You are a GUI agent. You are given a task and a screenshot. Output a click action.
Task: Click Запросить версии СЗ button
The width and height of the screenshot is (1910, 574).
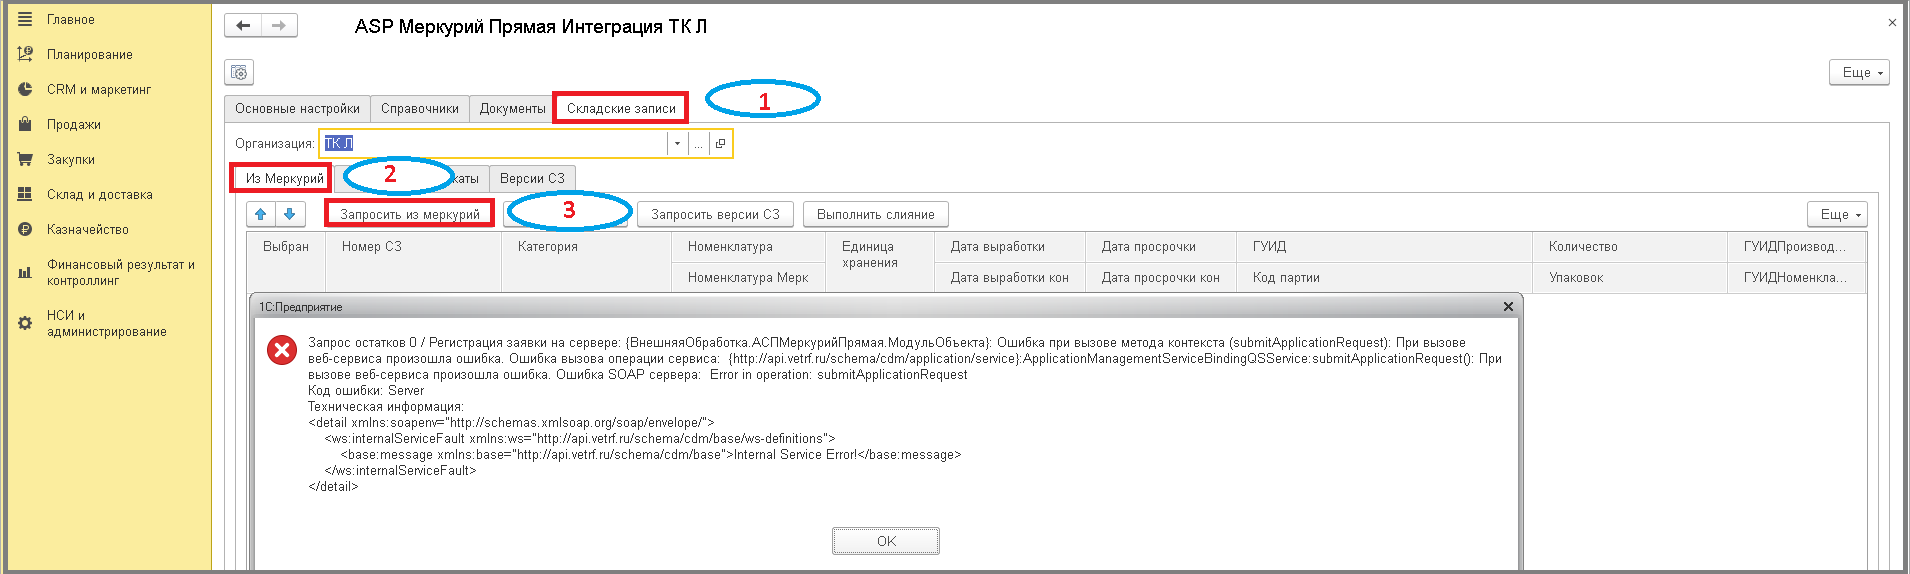[x=715, y=214]
